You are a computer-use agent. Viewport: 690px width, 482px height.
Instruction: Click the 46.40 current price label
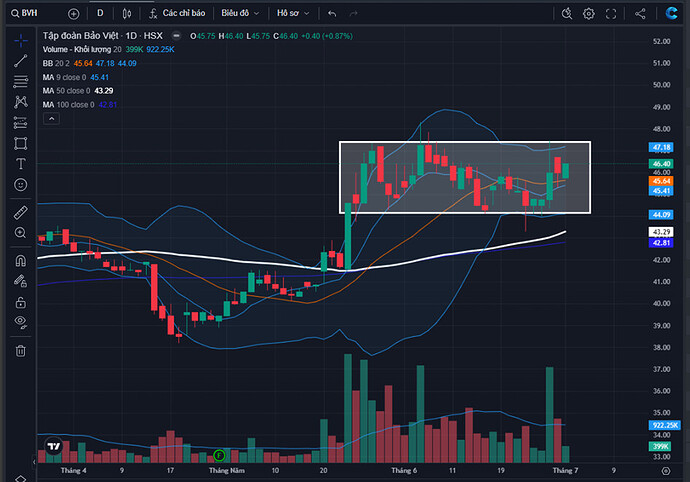click(x=661, y=164)
